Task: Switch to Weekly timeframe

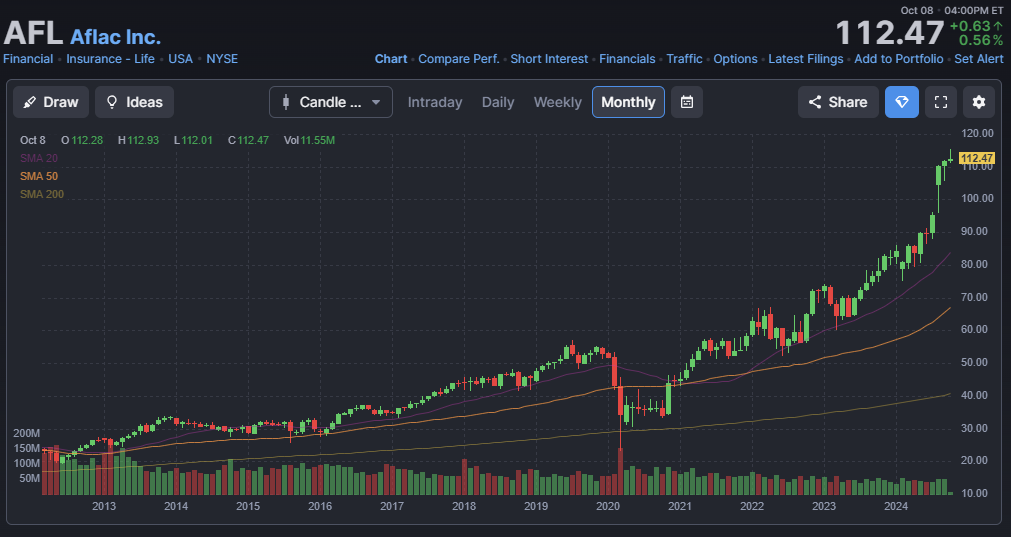Action: point(558,102)
